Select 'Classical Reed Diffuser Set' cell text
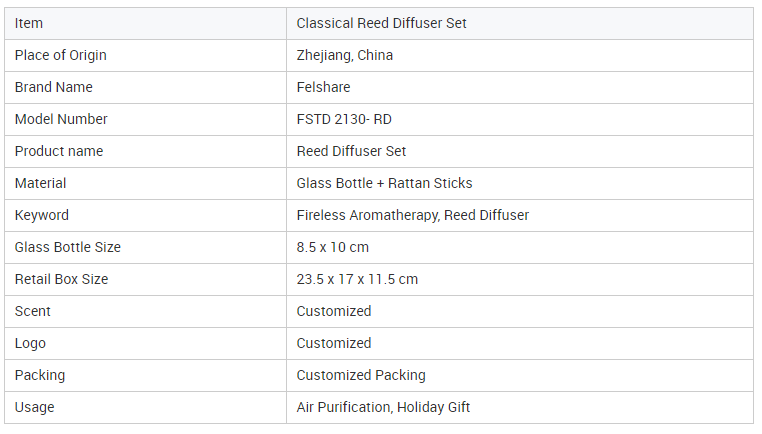Viewport: 762px width, 434px height. coord(381,23)
